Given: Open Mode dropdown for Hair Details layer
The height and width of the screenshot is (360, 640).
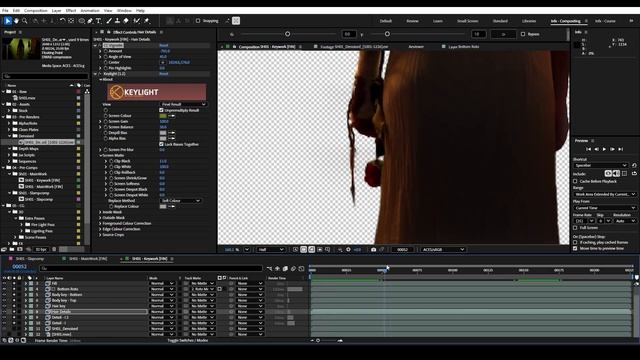Looking at the screenshot, I should pyautogui.click(x=162, y=312).
